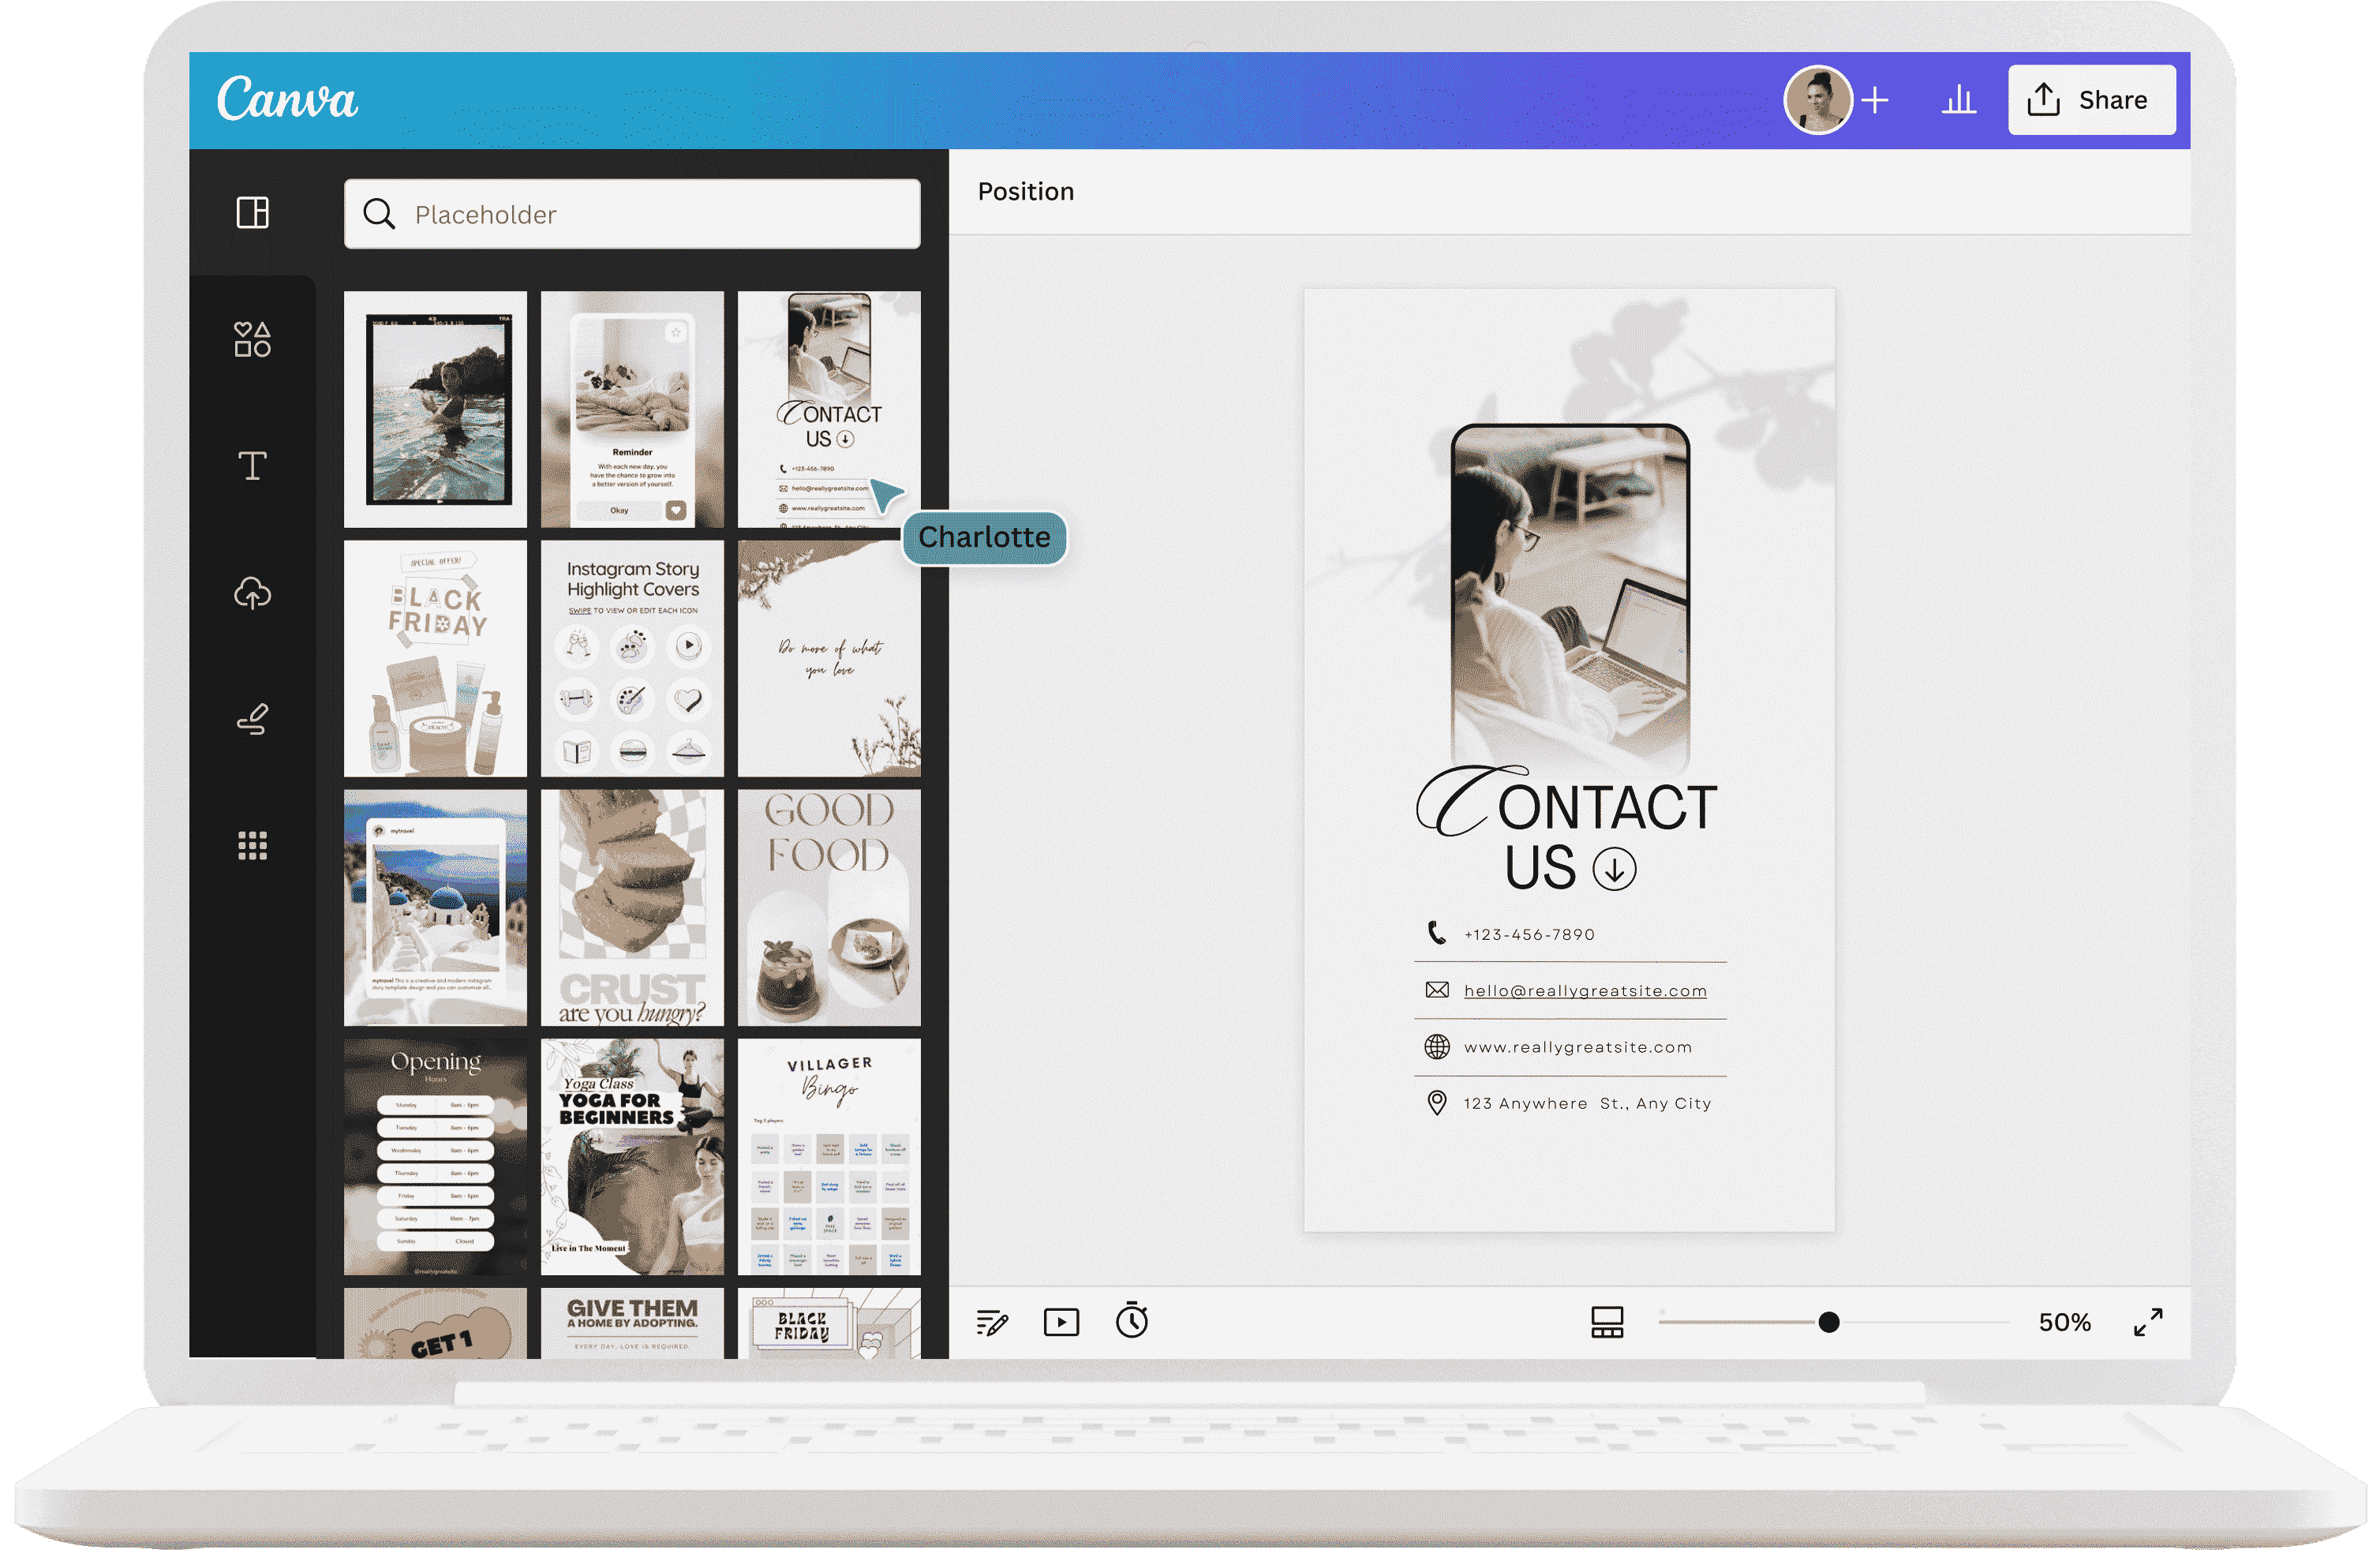The image size is (2380, 1557).
Task: Select the Crust 'are you hungry?' template
Action: pos(632,908)
